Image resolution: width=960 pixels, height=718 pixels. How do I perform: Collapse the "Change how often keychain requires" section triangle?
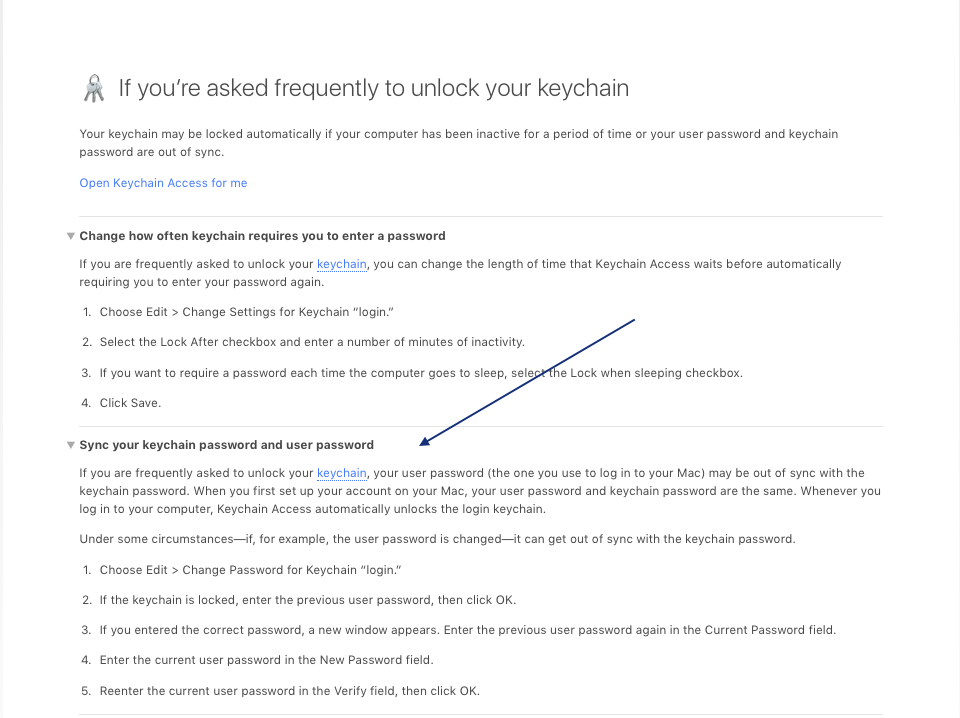click(x=71, y=236)
